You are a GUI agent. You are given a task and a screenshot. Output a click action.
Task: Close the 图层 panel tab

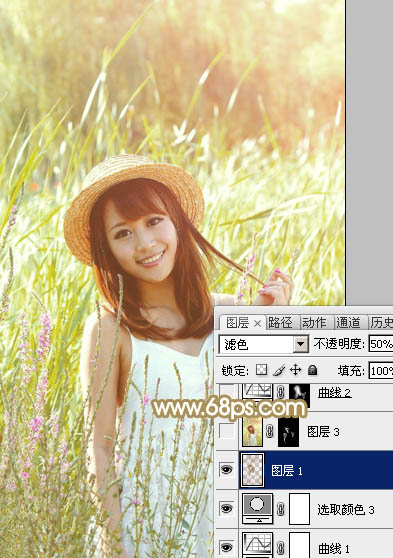(x=257, y=323)
